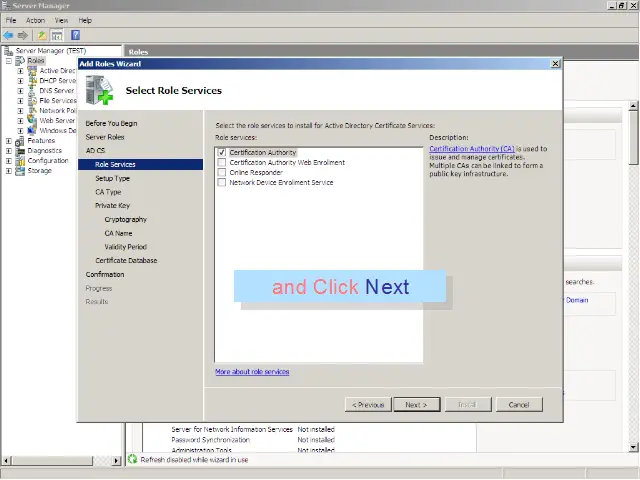
Task: Expand the Active Directory tree node
Action: click(20, 71)
